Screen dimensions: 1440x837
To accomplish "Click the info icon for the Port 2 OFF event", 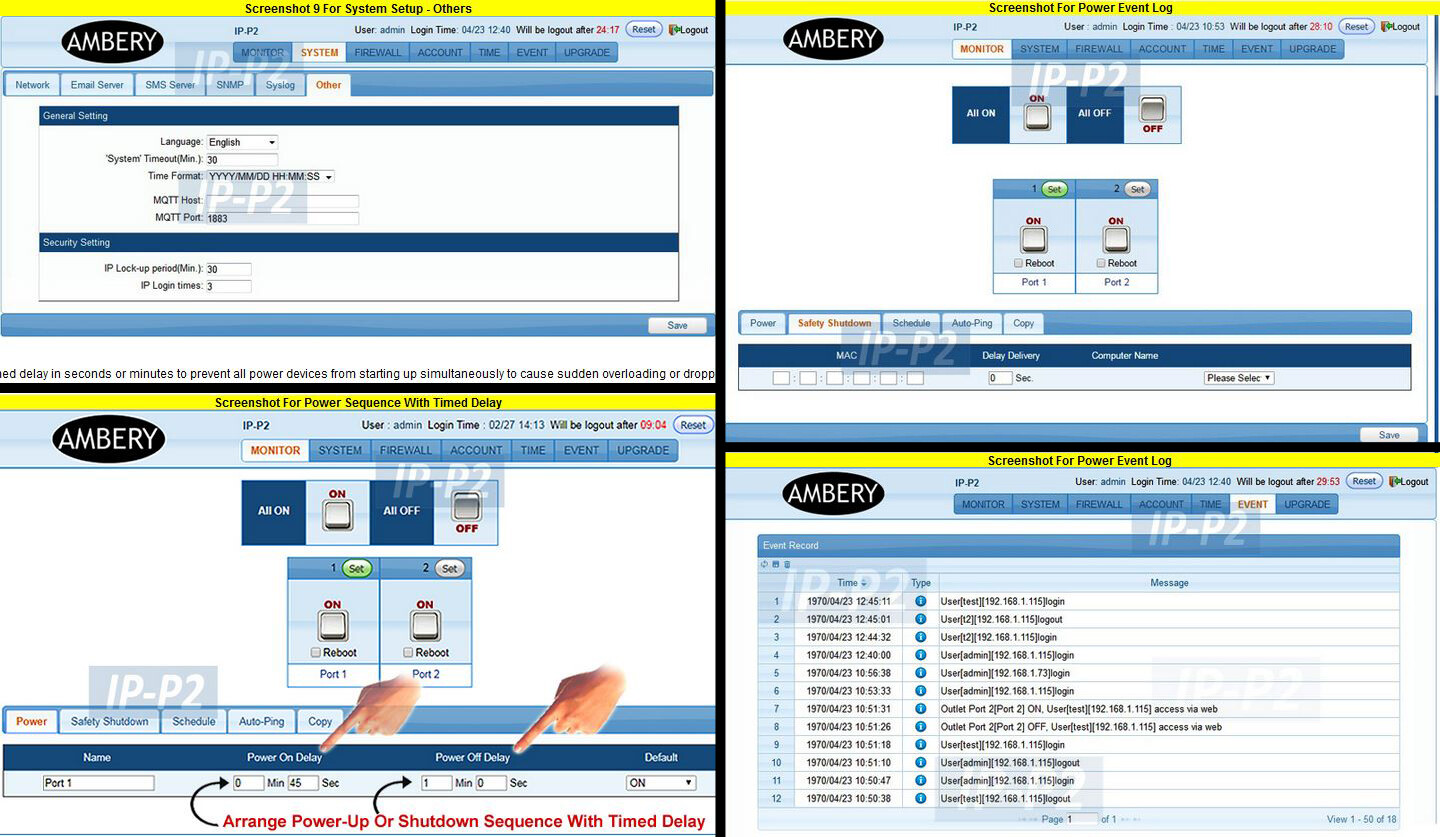I will [921, 727].
